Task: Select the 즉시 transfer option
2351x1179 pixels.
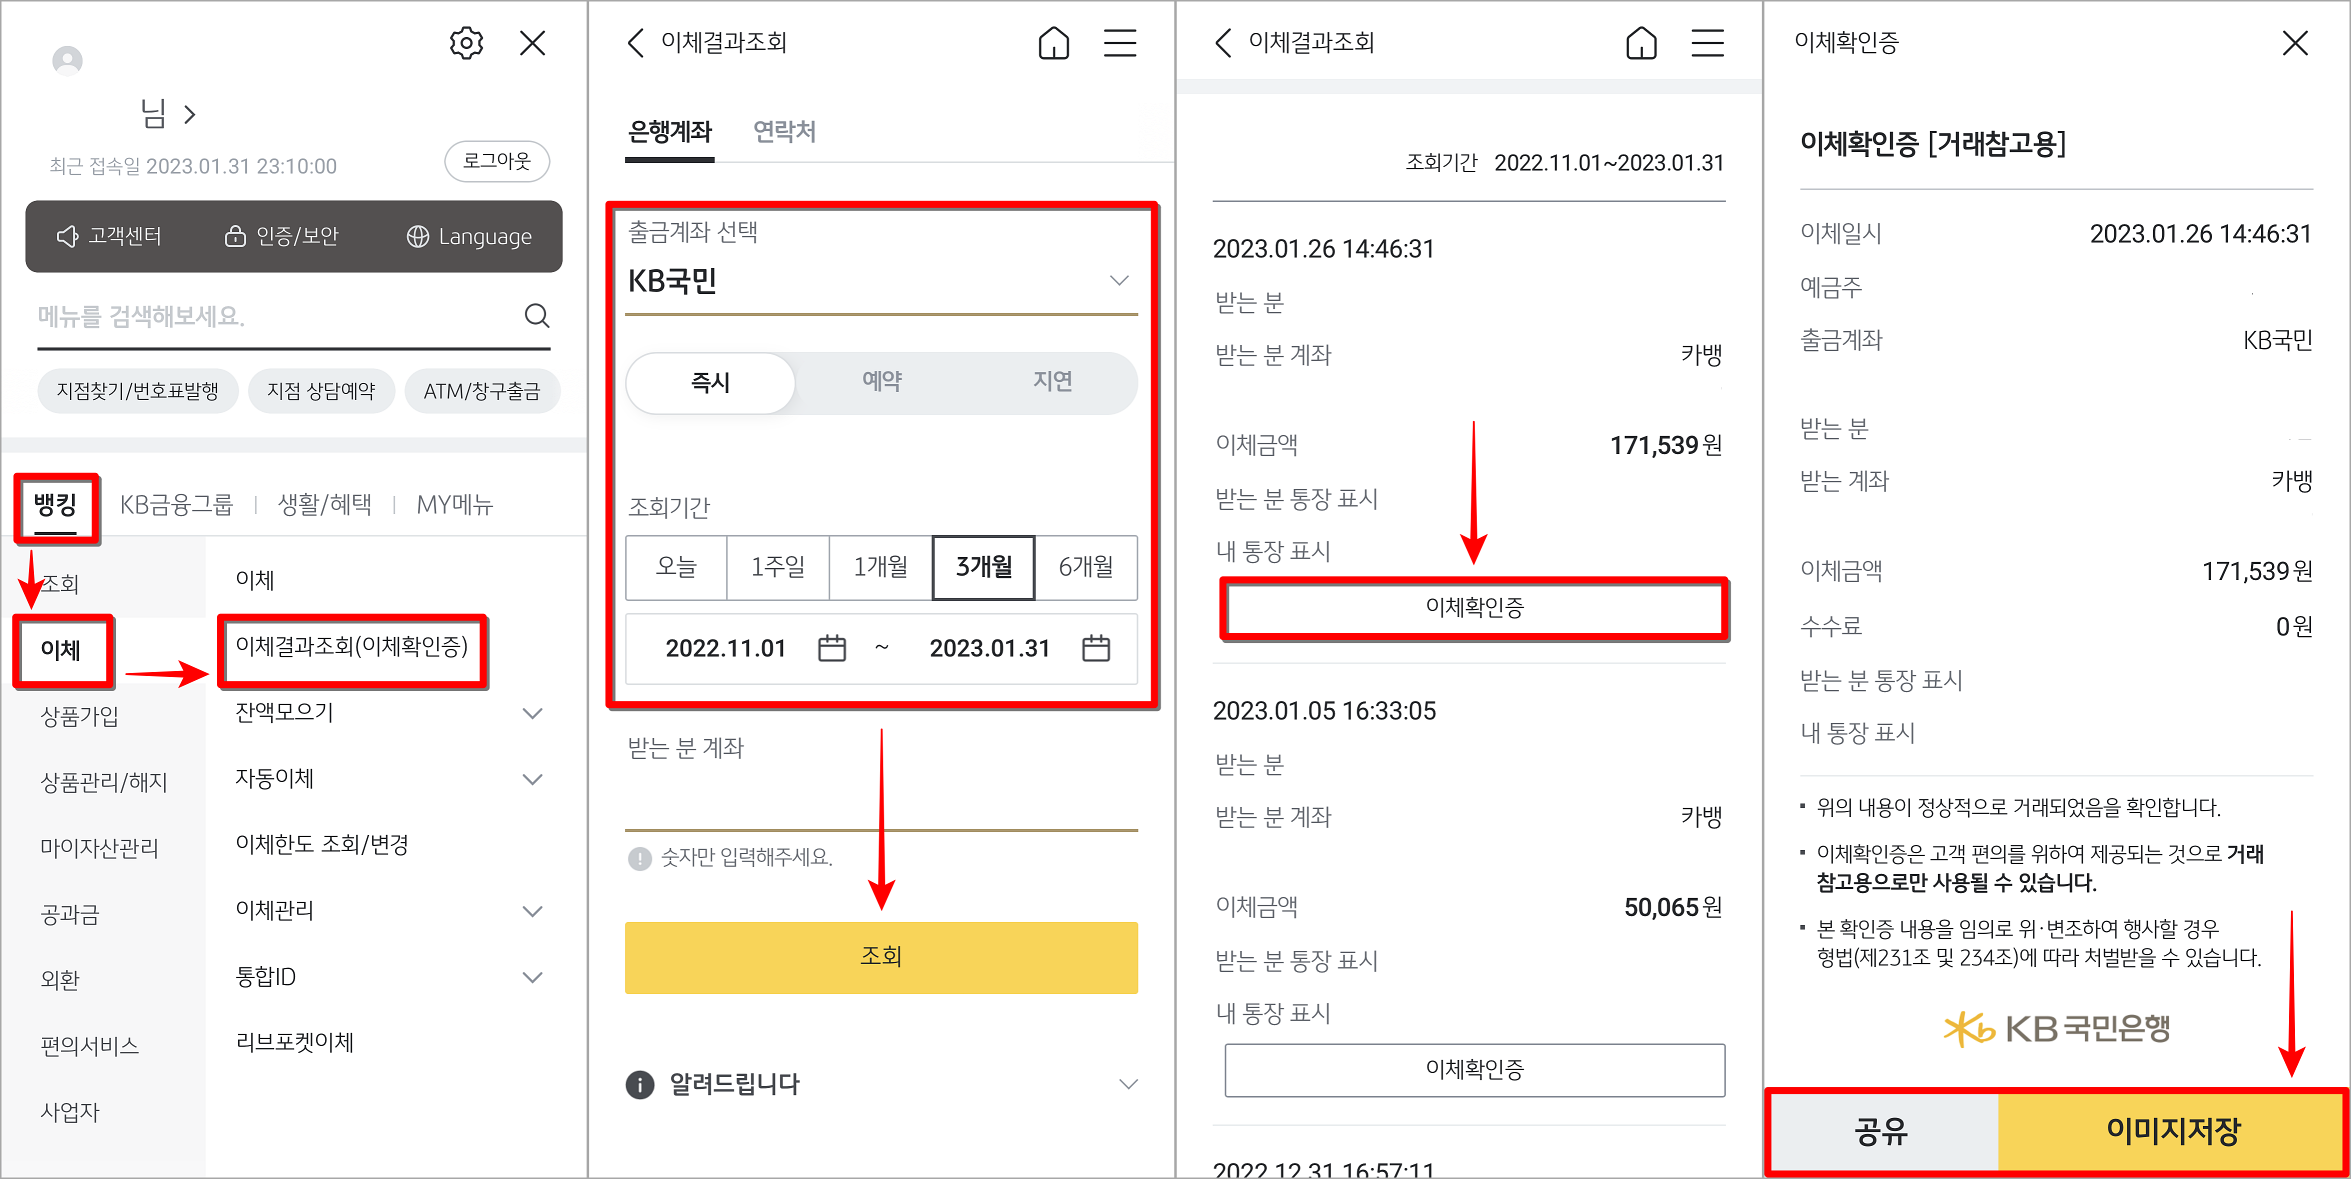Action: 709,382
